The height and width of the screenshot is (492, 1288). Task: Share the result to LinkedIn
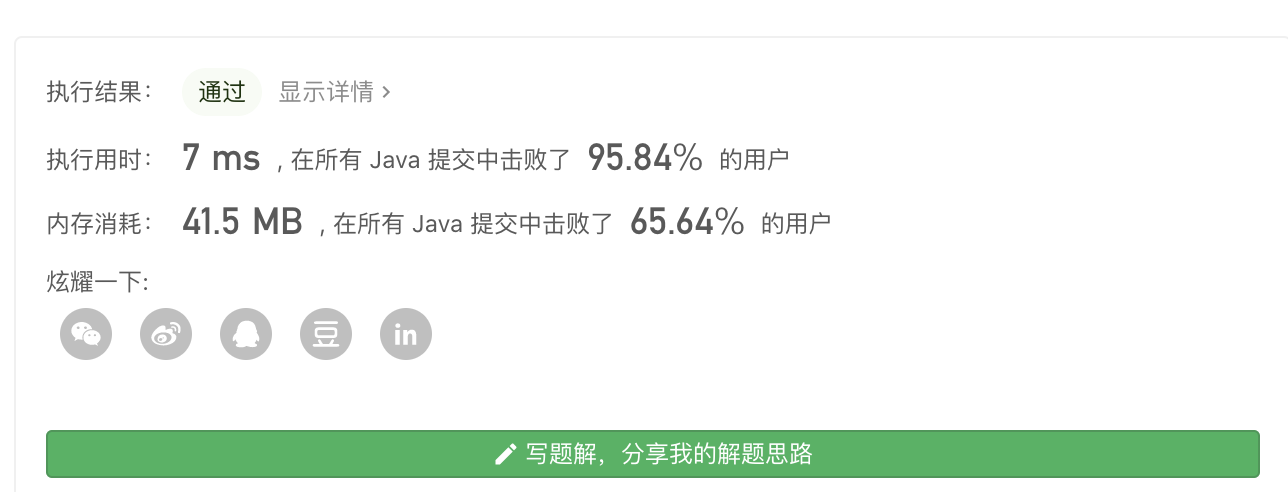pyautogui.click(x=406, y=334)
